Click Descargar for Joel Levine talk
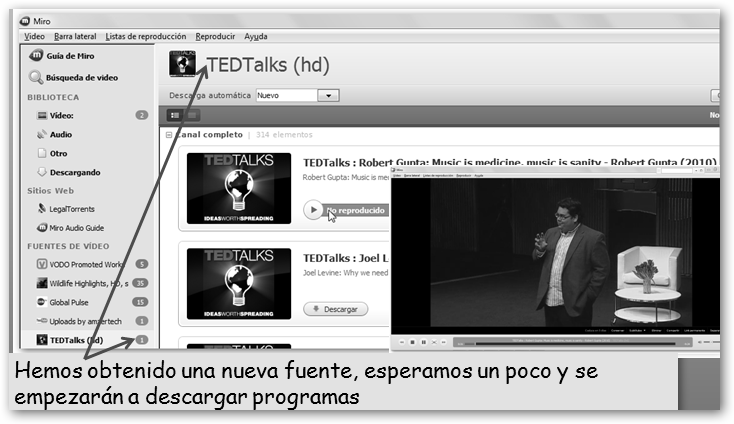Viewport: 734px width, 424px height. [335, 309]
